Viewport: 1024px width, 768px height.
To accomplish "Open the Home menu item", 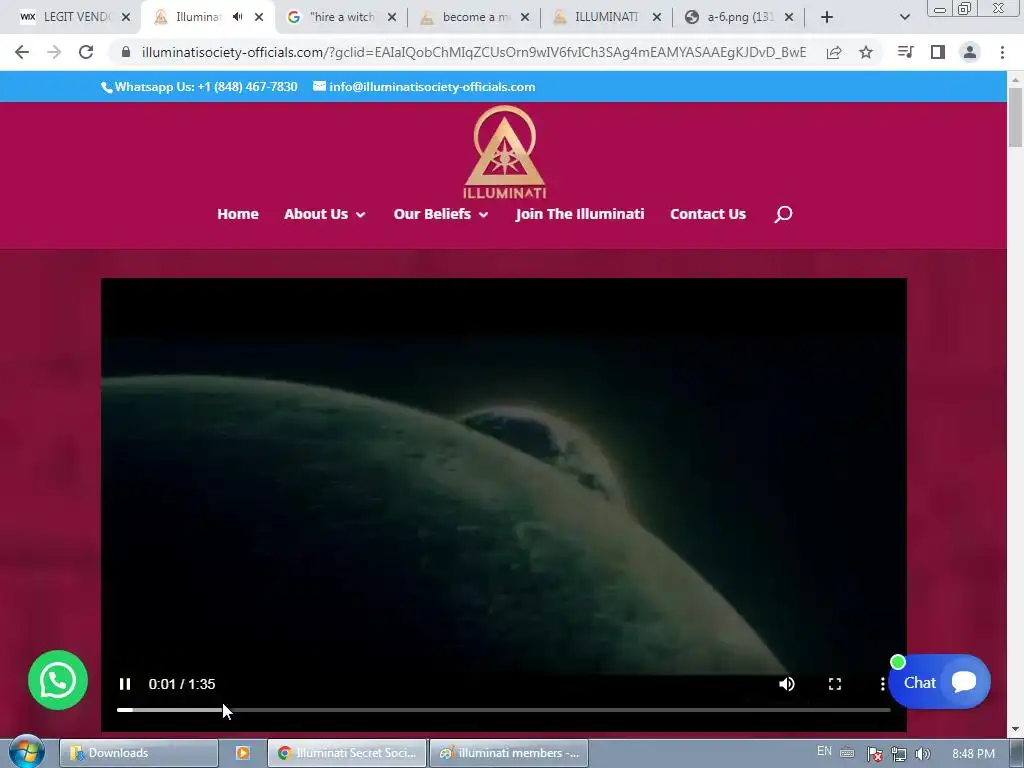I will [238, 214].
